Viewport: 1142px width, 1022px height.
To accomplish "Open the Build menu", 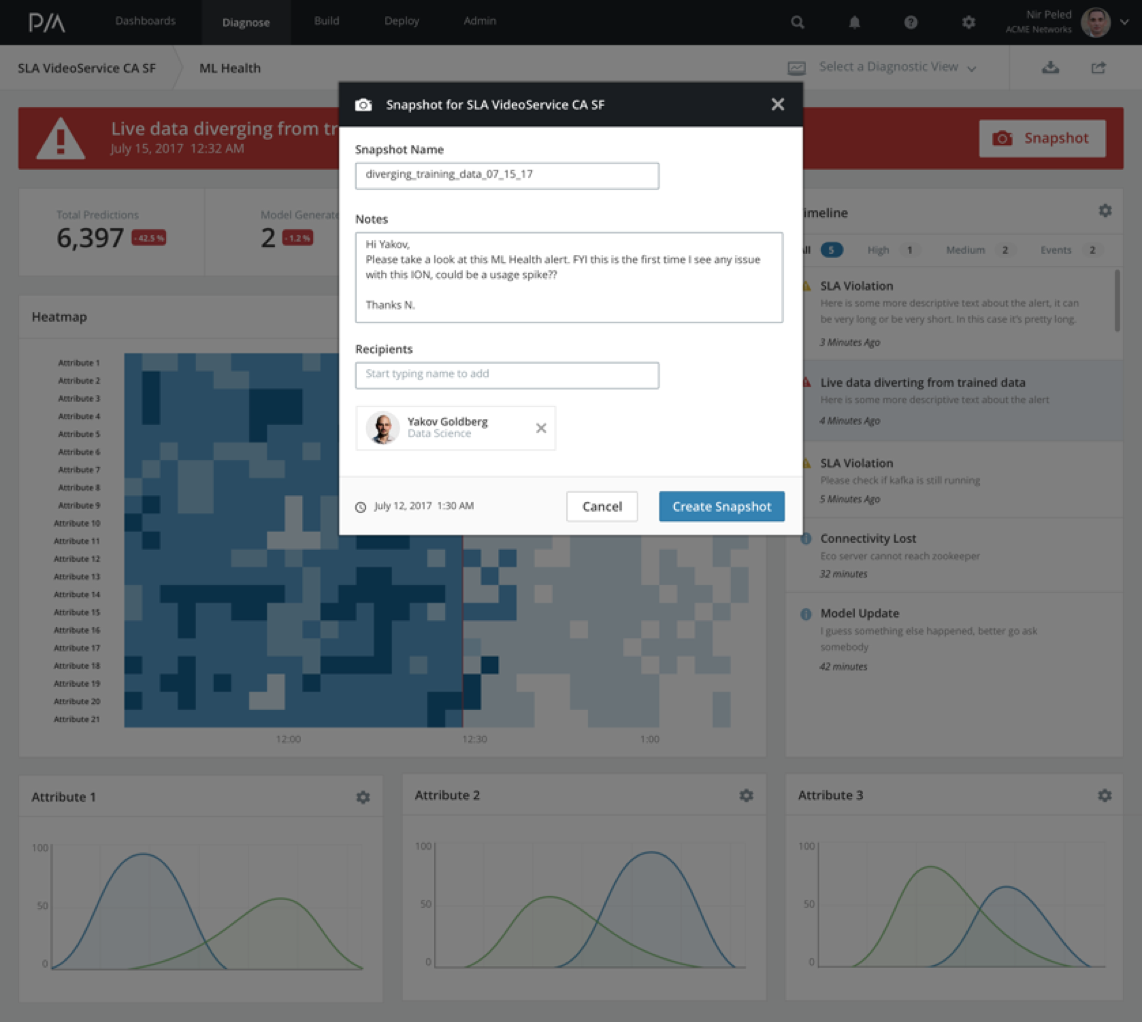I will tap(326, 20).
